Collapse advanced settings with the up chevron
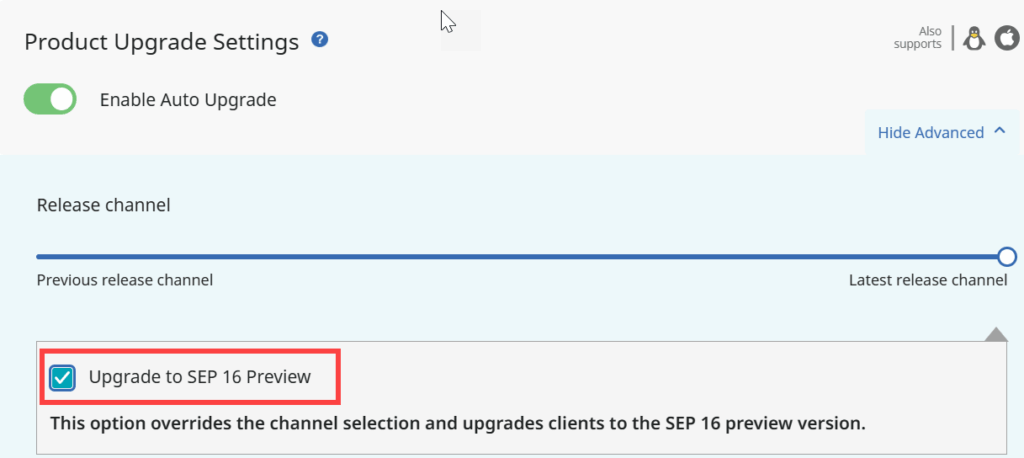The width and height of the screenshot is (1024, 458). tap(999, 131)
